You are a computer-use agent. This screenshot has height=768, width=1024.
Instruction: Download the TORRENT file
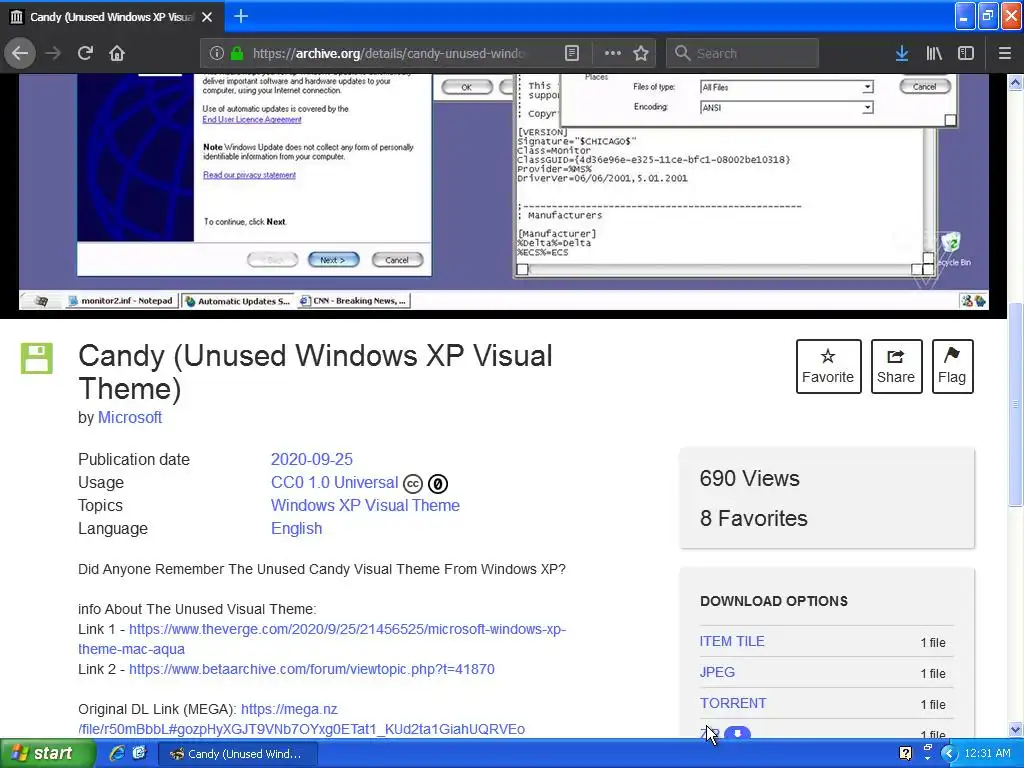click(x=733, y=703)
